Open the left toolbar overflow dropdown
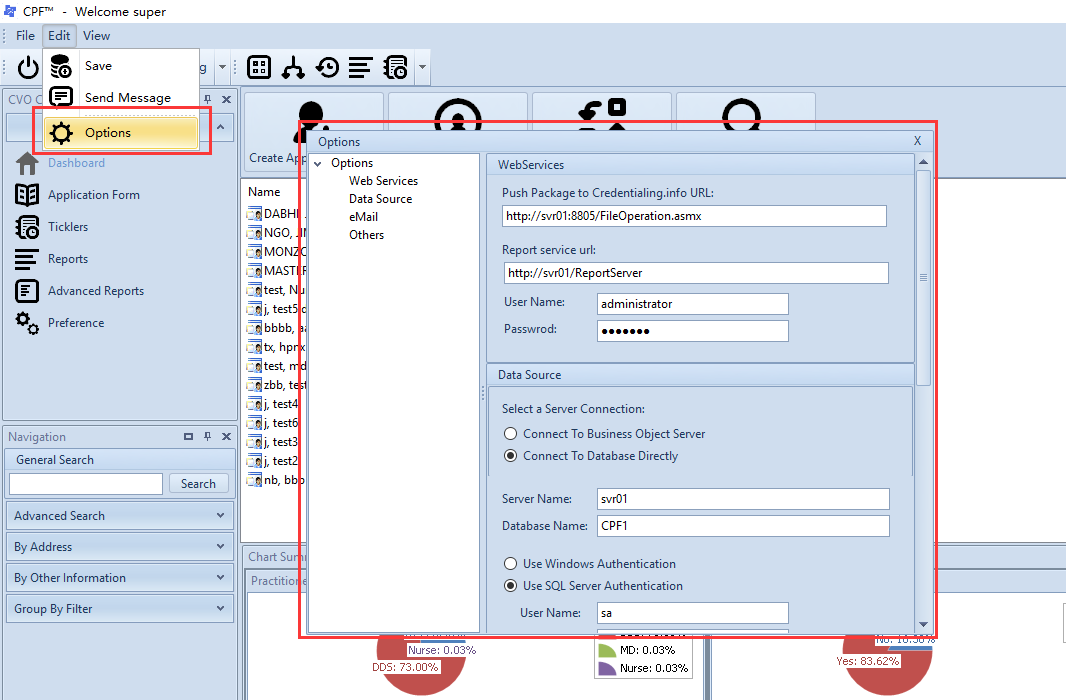 (222, 67)
